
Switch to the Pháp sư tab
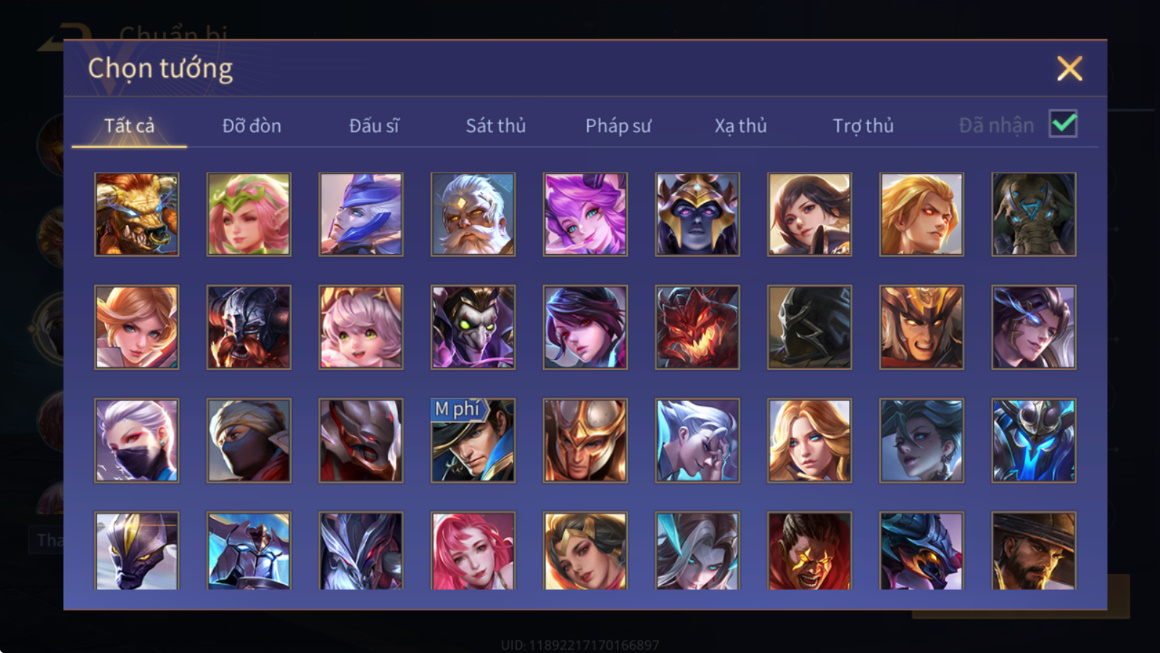618,126
